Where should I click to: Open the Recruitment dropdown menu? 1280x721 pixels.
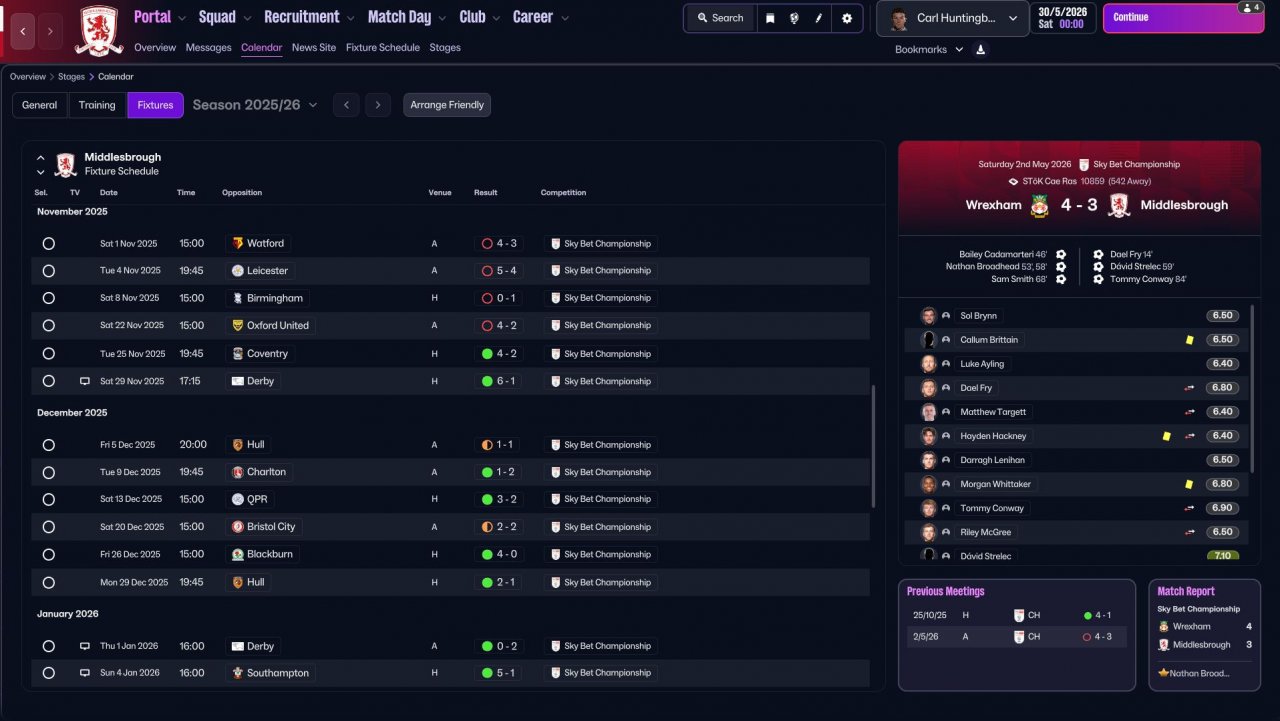click(309, 17)
